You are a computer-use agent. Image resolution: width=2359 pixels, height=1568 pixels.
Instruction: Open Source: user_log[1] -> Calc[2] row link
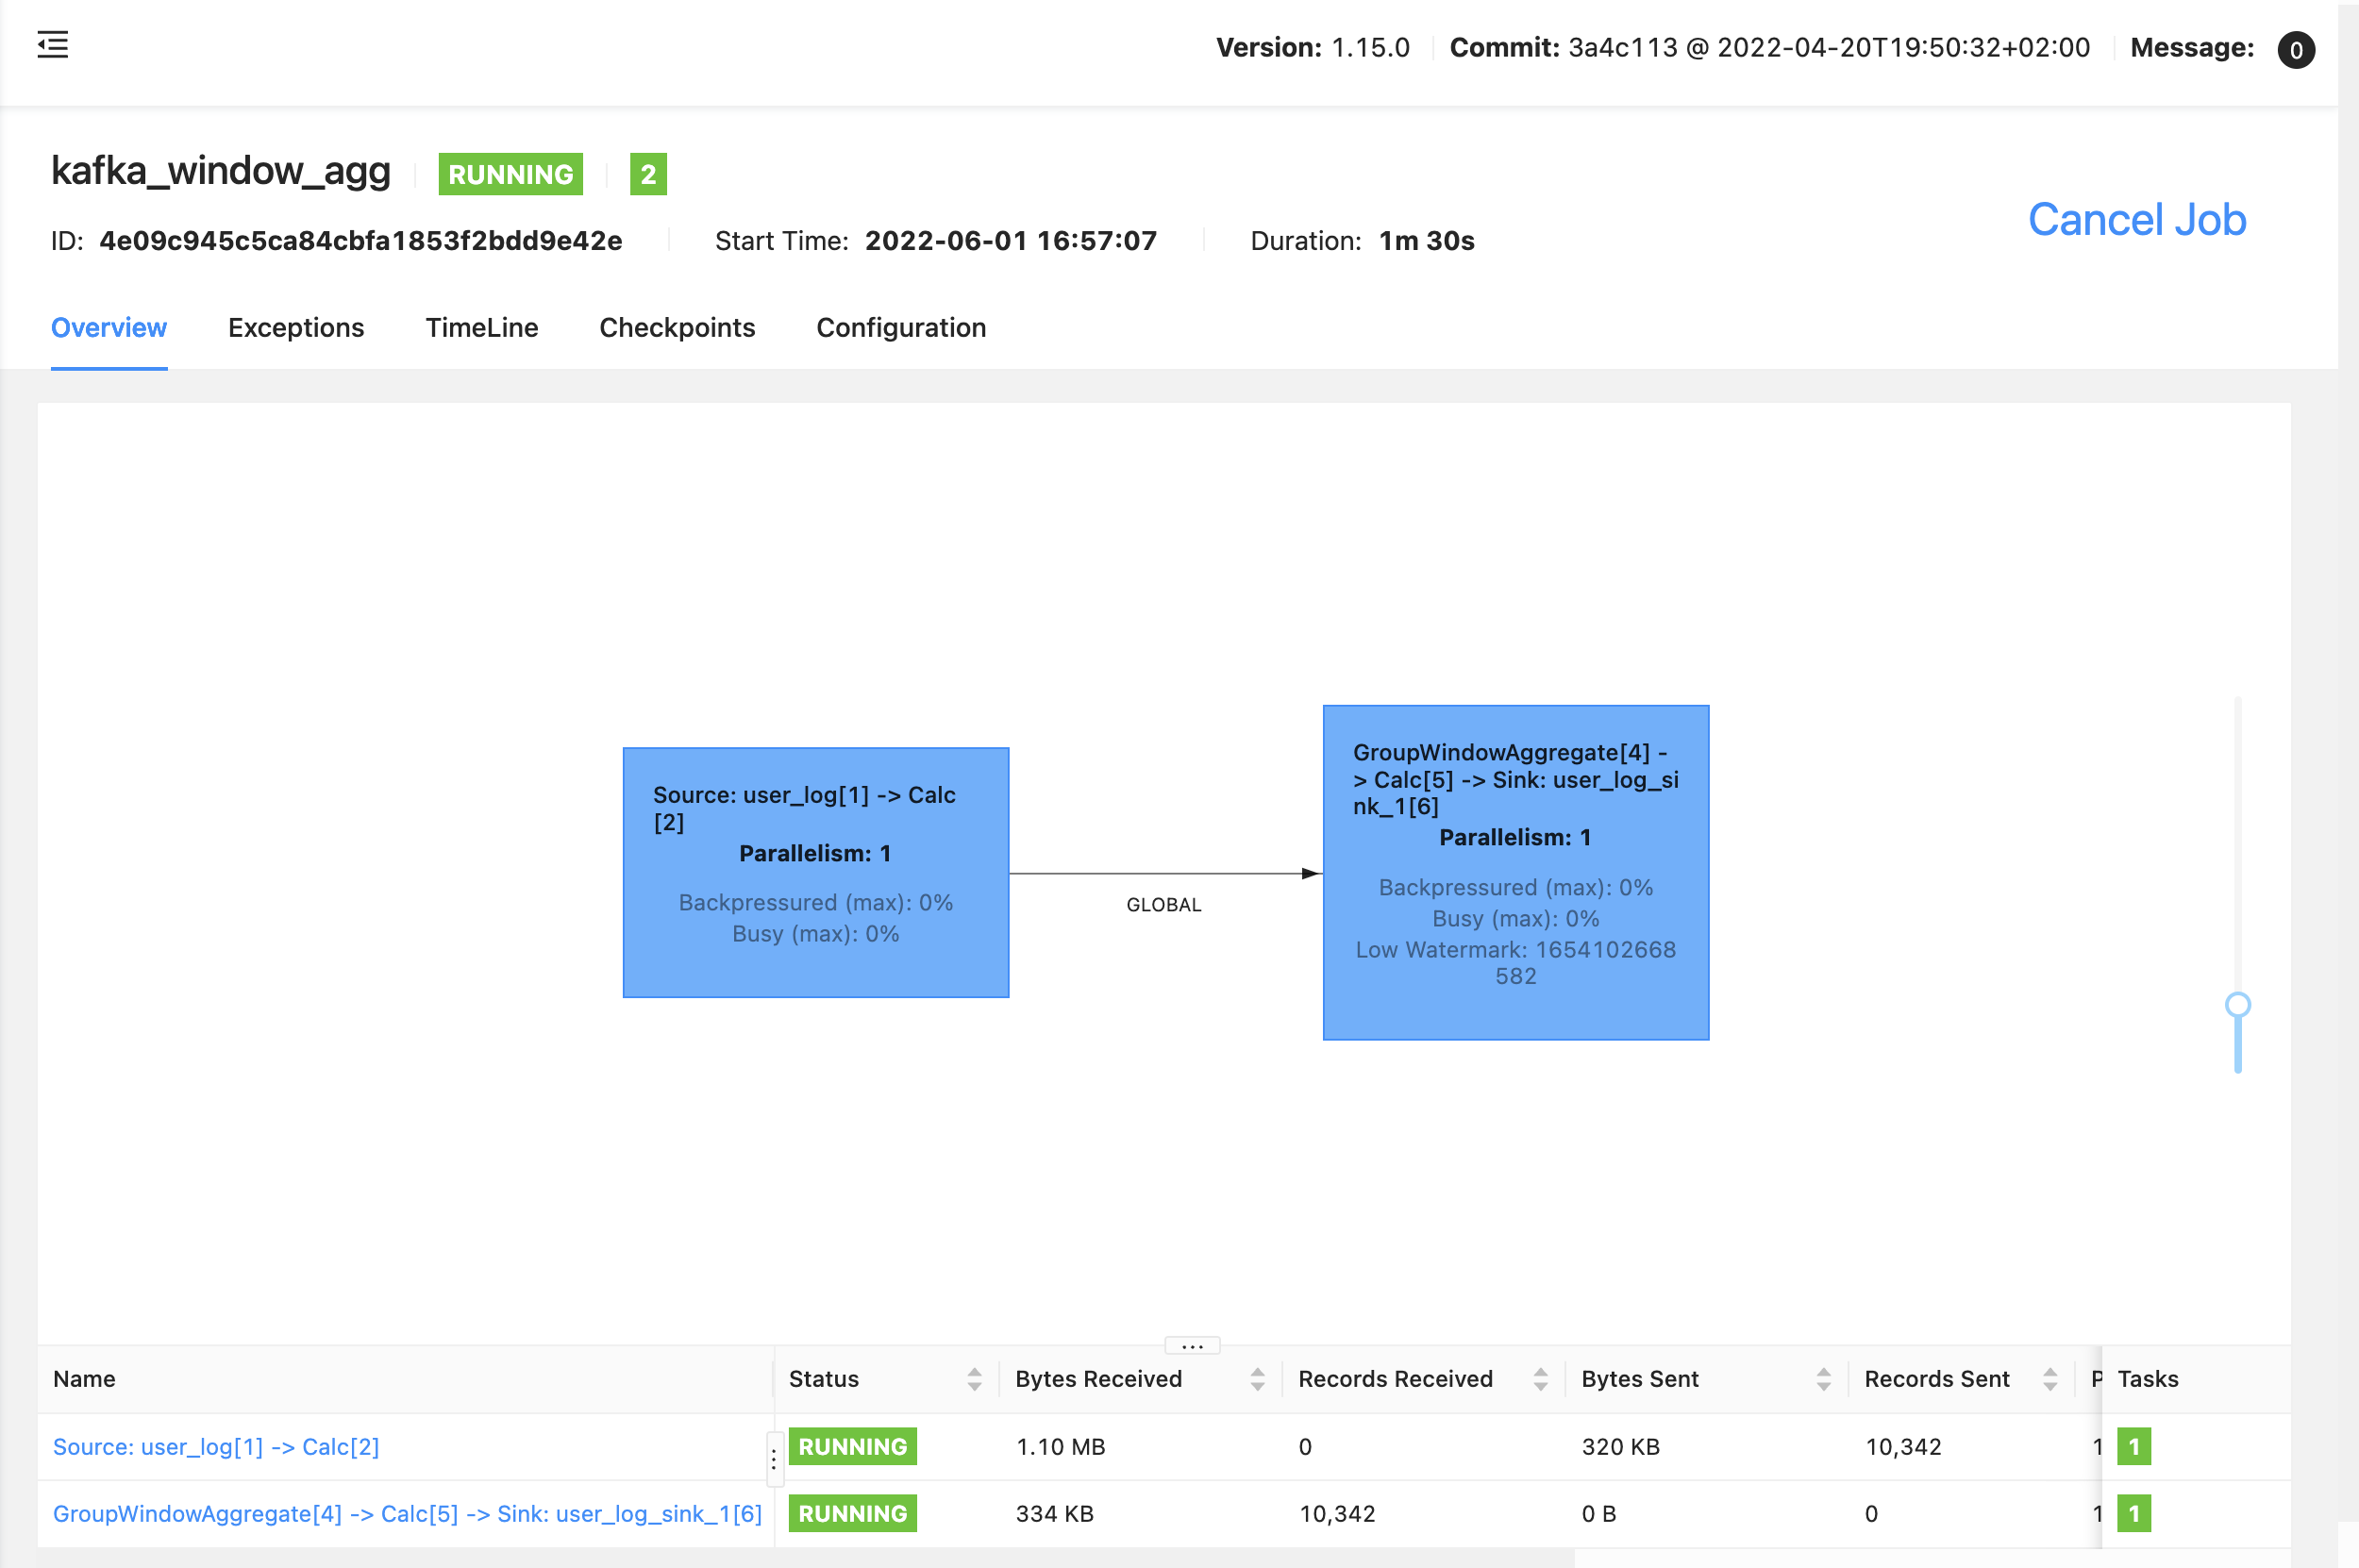(216, 1446)
